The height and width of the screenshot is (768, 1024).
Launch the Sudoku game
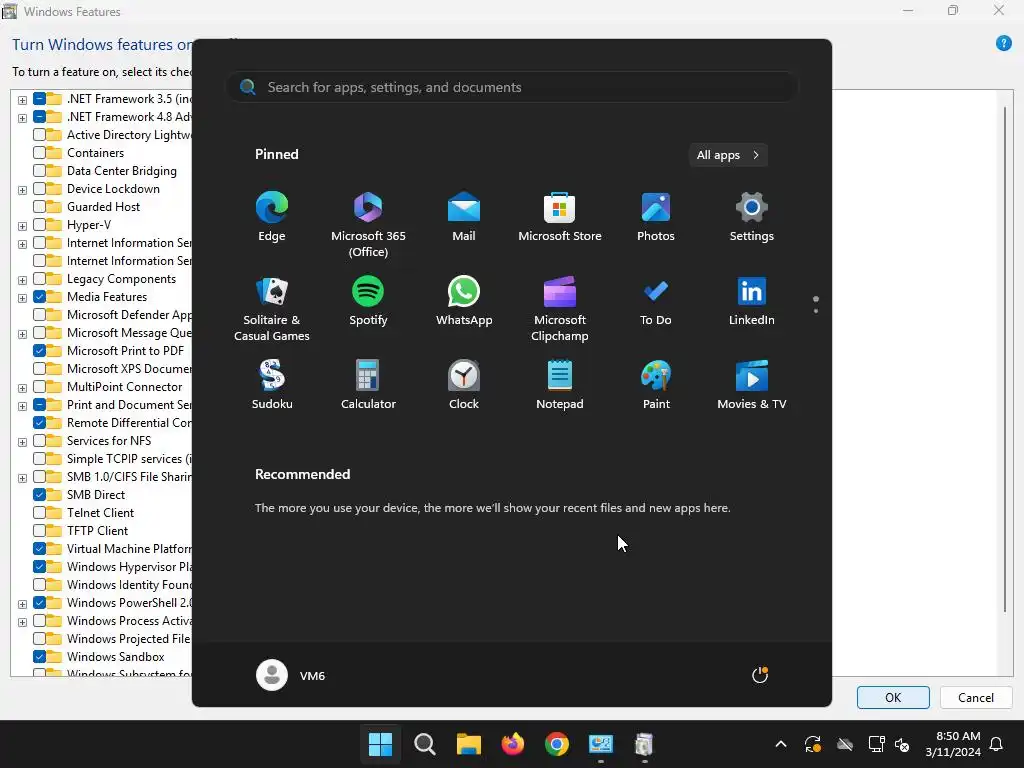tap(272, 385)
